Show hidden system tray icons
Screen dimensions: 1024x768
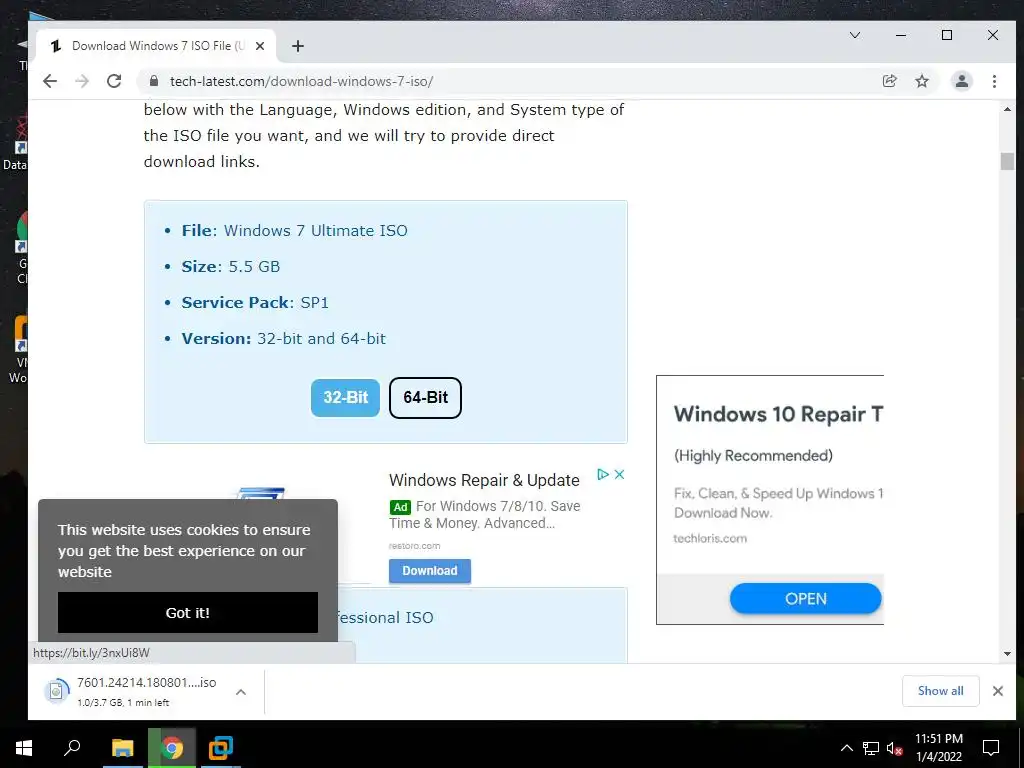(x=846, y=748)
